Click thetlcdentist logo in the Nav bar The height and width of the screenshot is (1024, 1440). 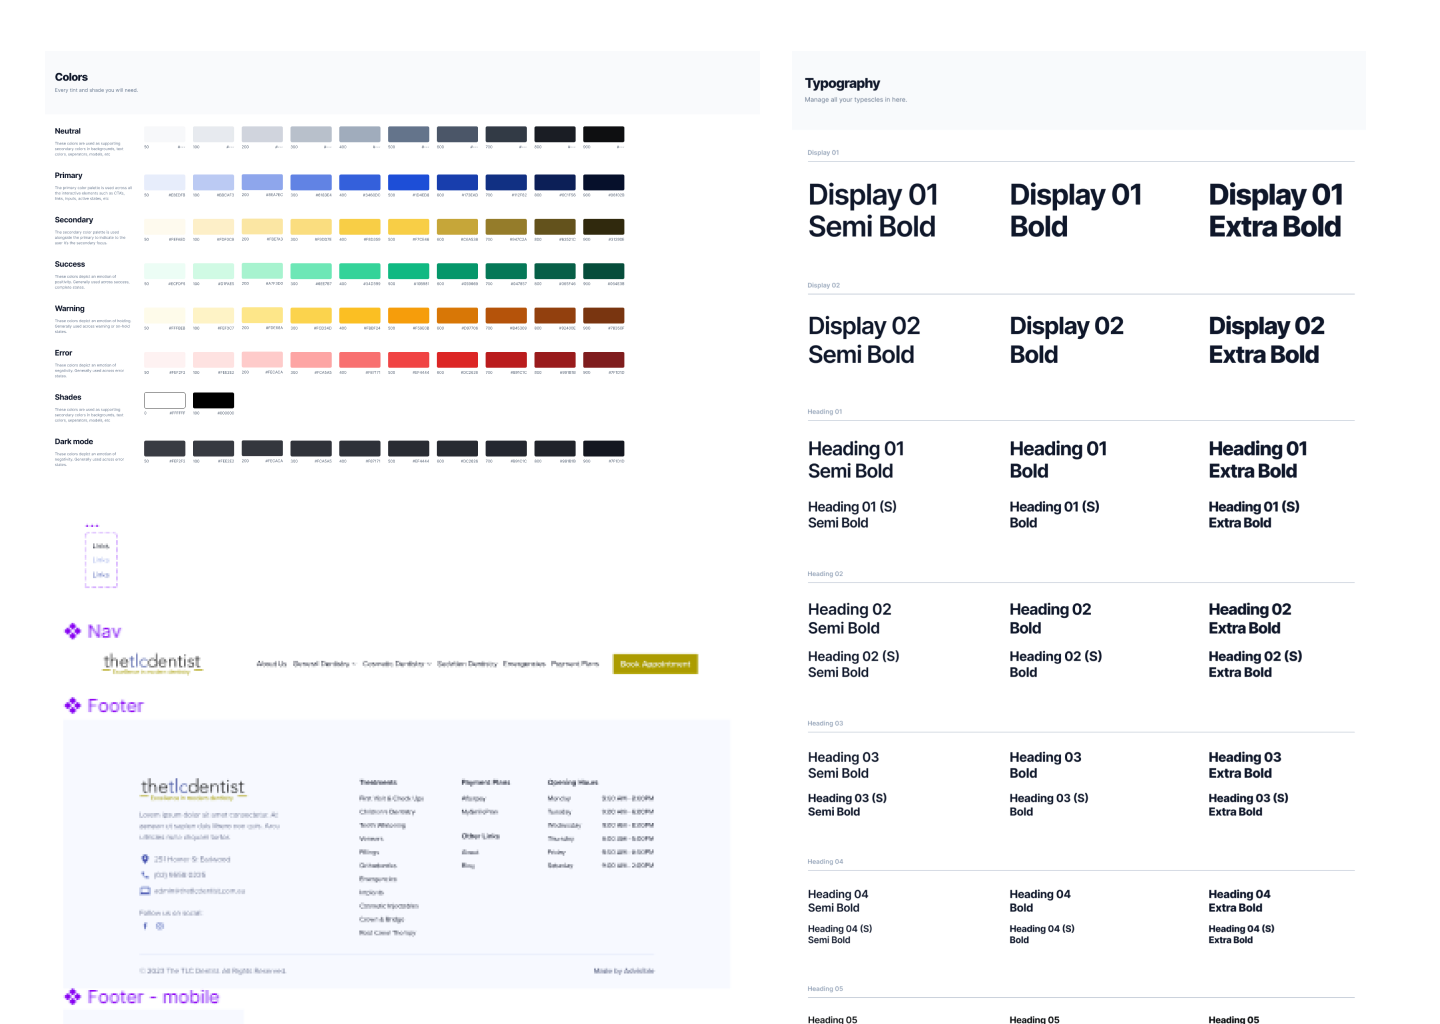point(152,663)
